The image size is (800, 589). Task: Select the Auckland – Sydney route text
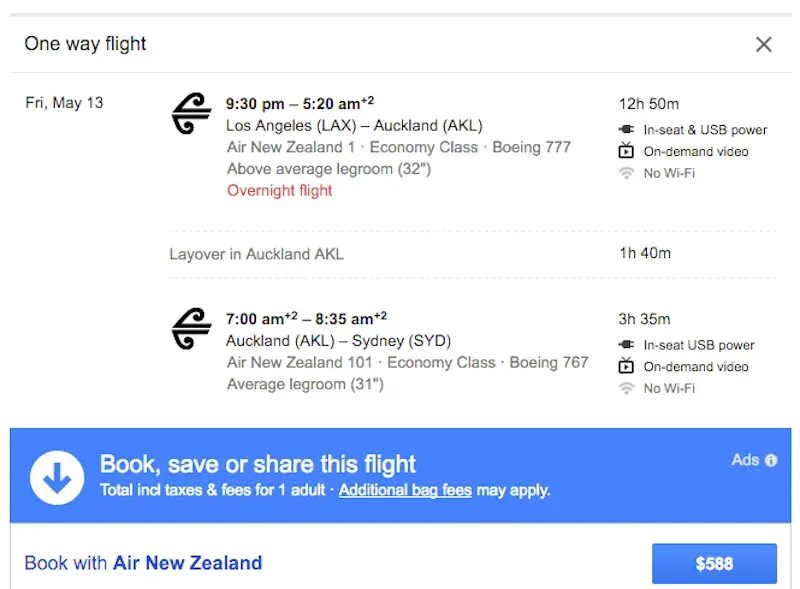338,341
